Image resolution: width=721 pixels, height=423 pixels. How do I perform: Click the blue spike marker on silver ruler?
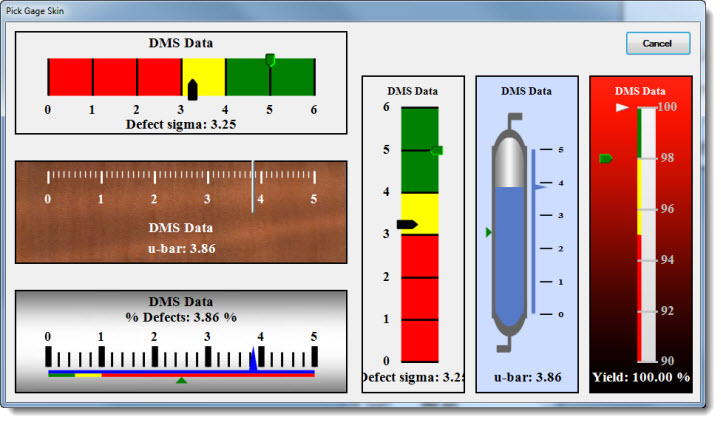point(253,359)
